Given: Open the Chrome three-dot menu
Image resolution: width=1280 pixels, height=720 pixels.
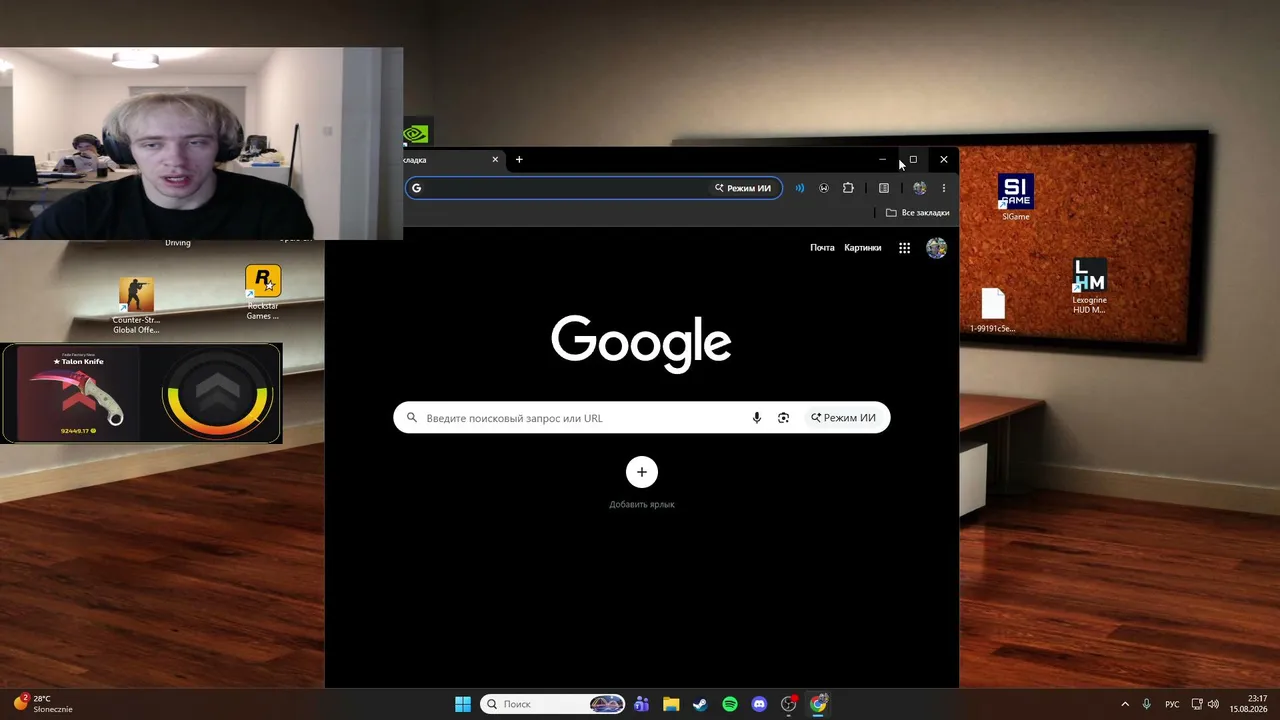Looking at the screenshot, I should (943, 188).
